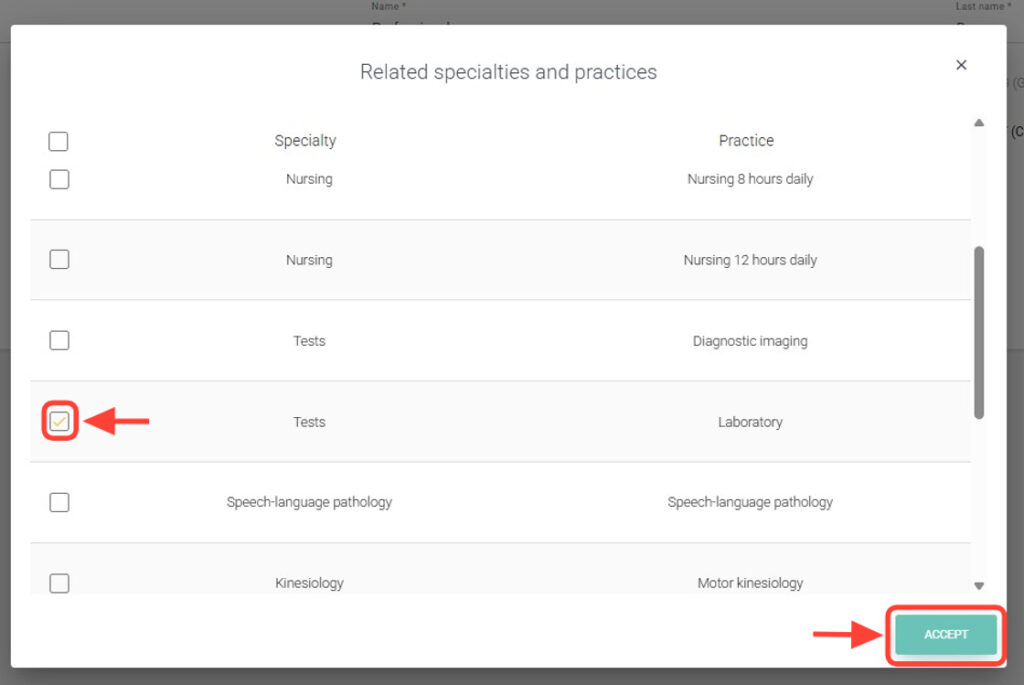This screenshot has height=685, width=1024.
Task: Check the Nursing 8 hours daily checkbox
Action: [x=59, y=180]
